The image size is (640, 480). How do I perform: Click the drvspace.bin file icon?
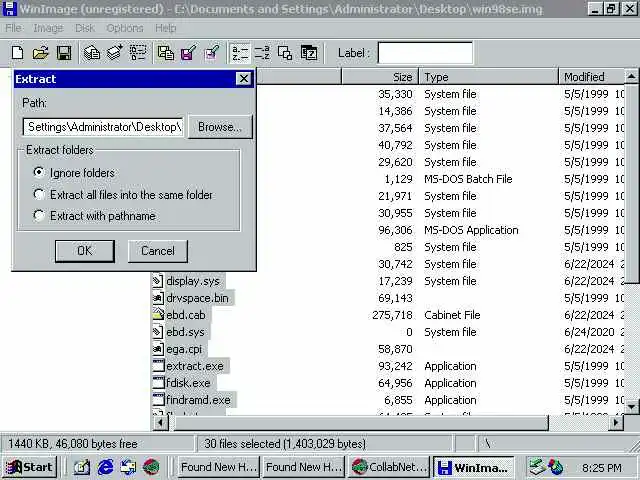158,298
